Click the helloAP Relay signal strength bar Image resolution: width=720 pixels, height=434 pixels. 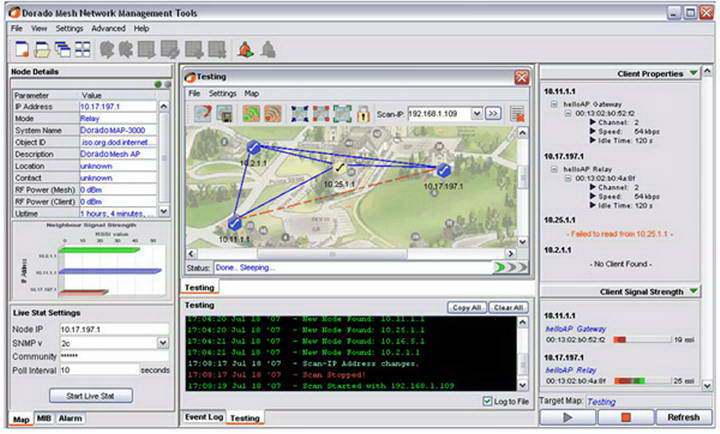[x=642, y=381]
